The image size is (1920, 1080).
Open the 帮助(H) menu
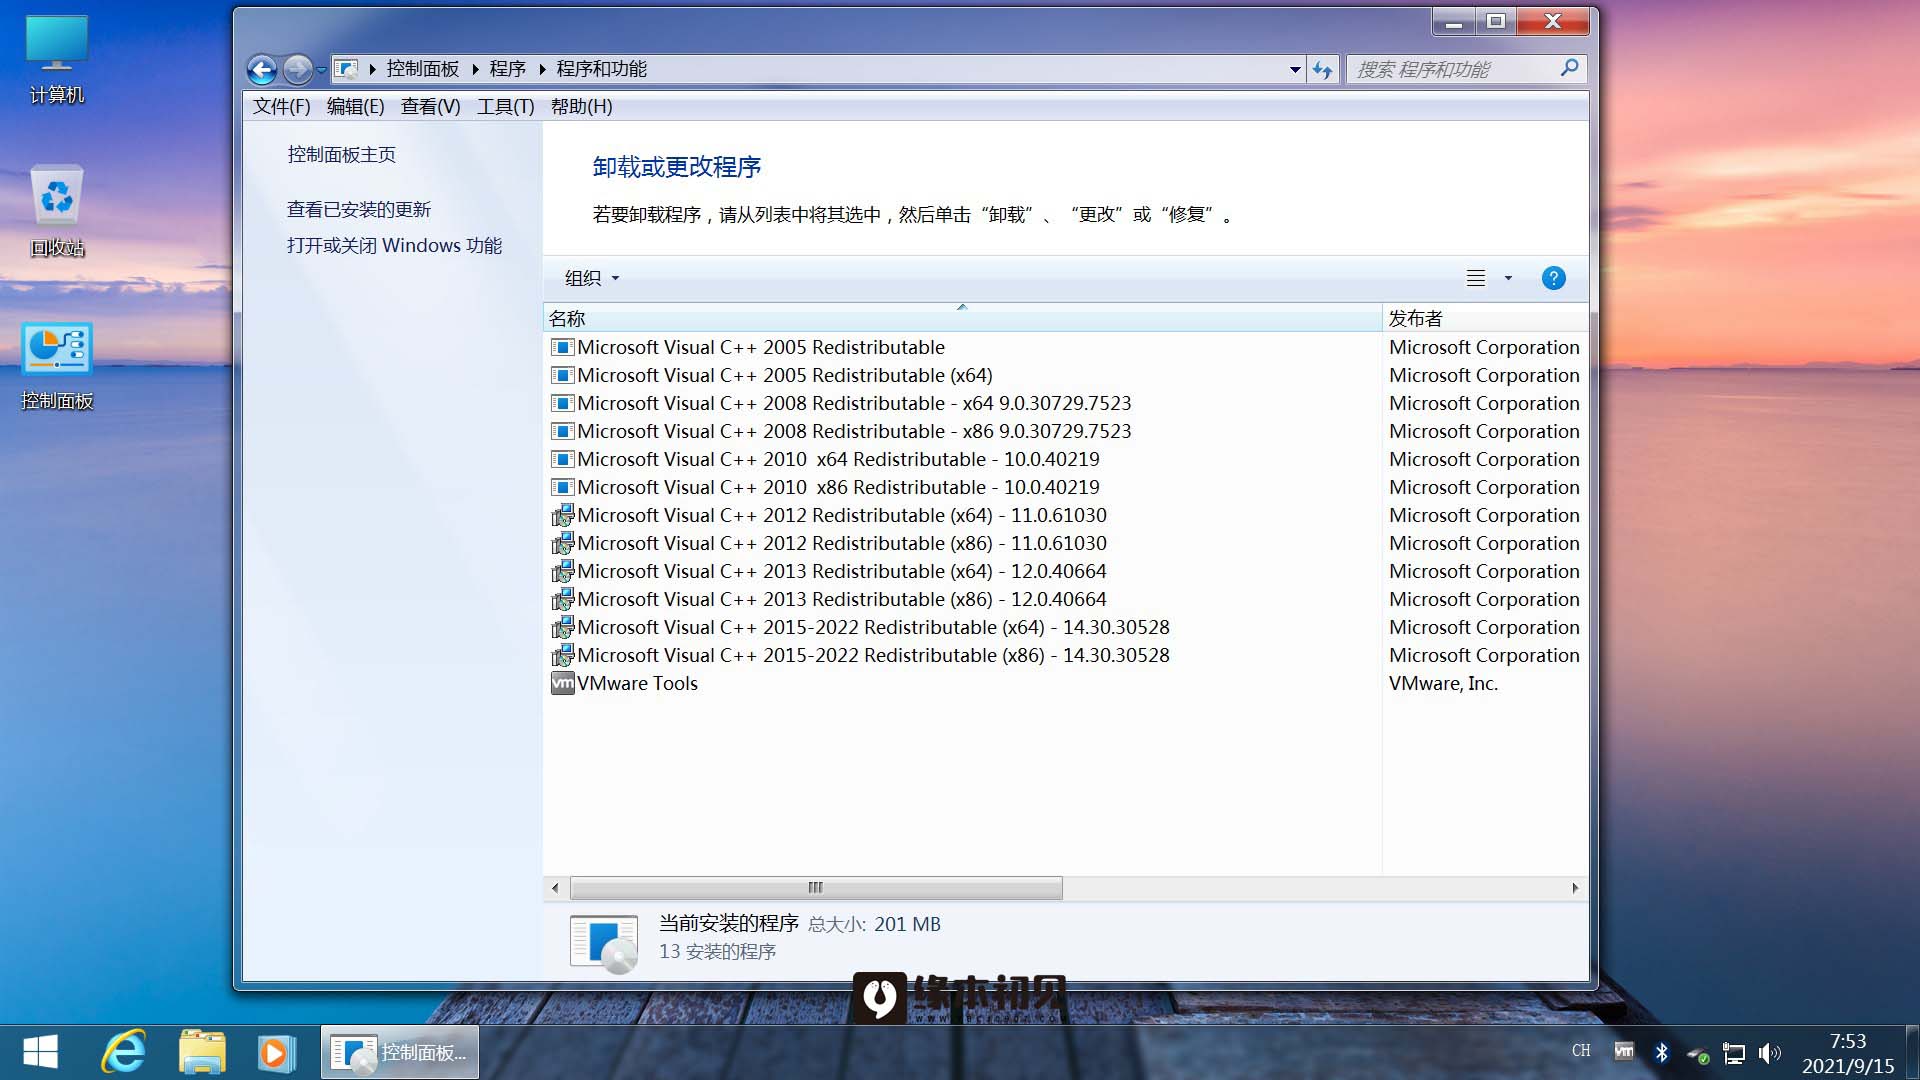click(x=581, y=106)
